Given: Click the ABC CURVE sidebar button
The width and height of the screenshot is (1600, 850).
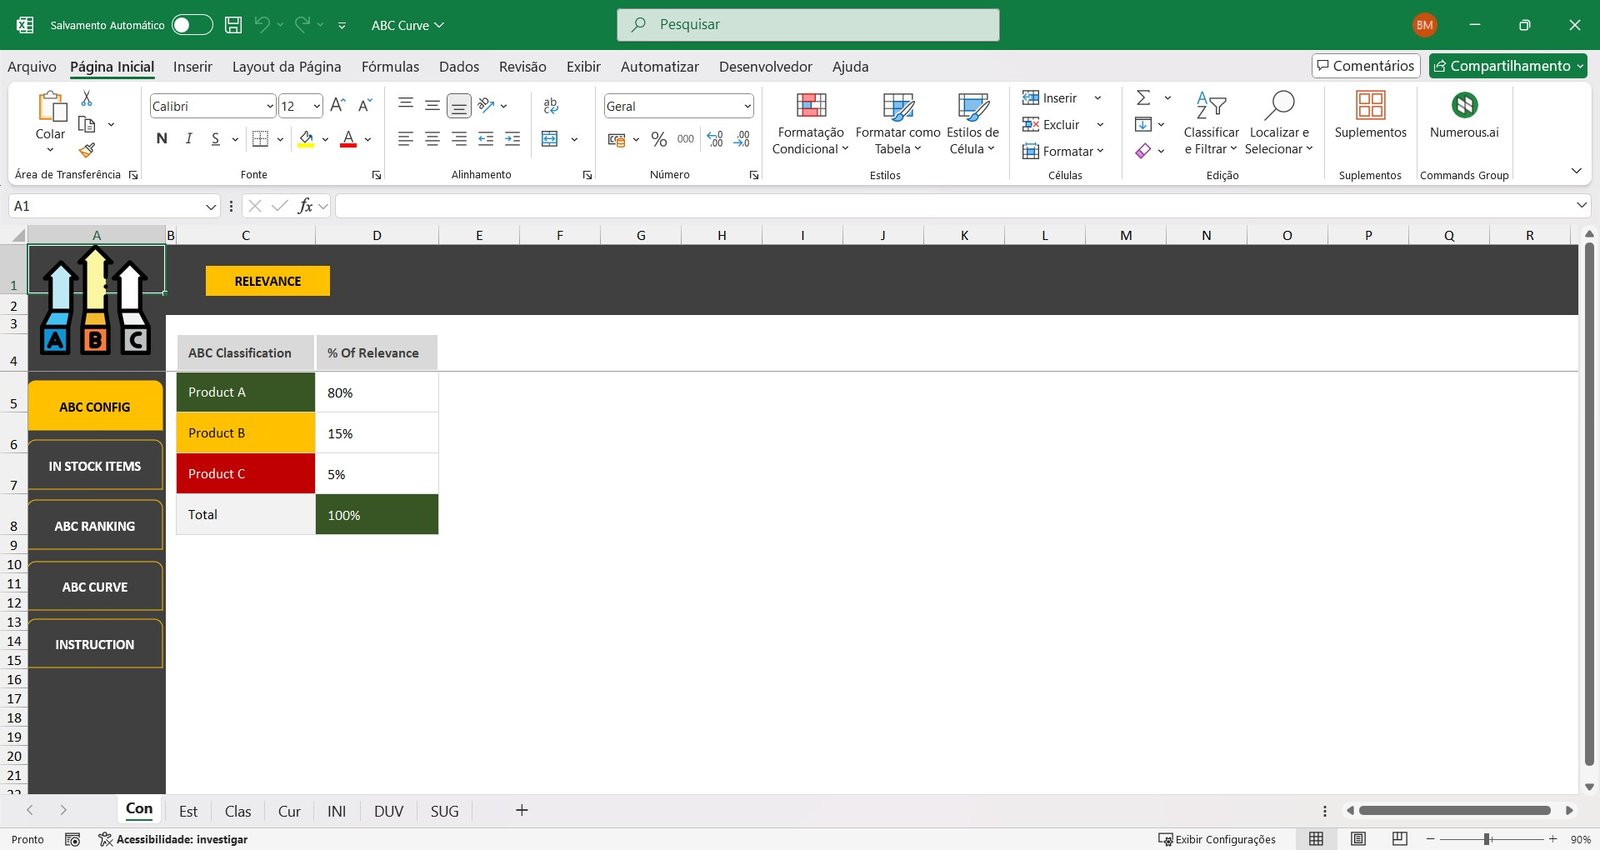Looking at the screenshot, I should pos(95,587).
